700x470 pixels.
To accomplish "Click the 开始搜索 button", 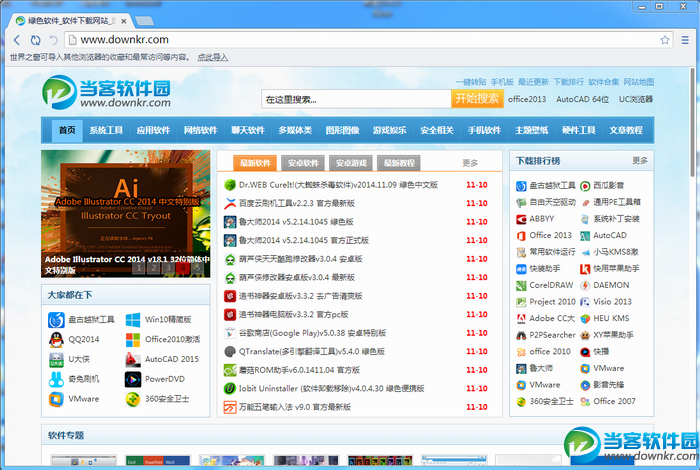I will 477,99.
